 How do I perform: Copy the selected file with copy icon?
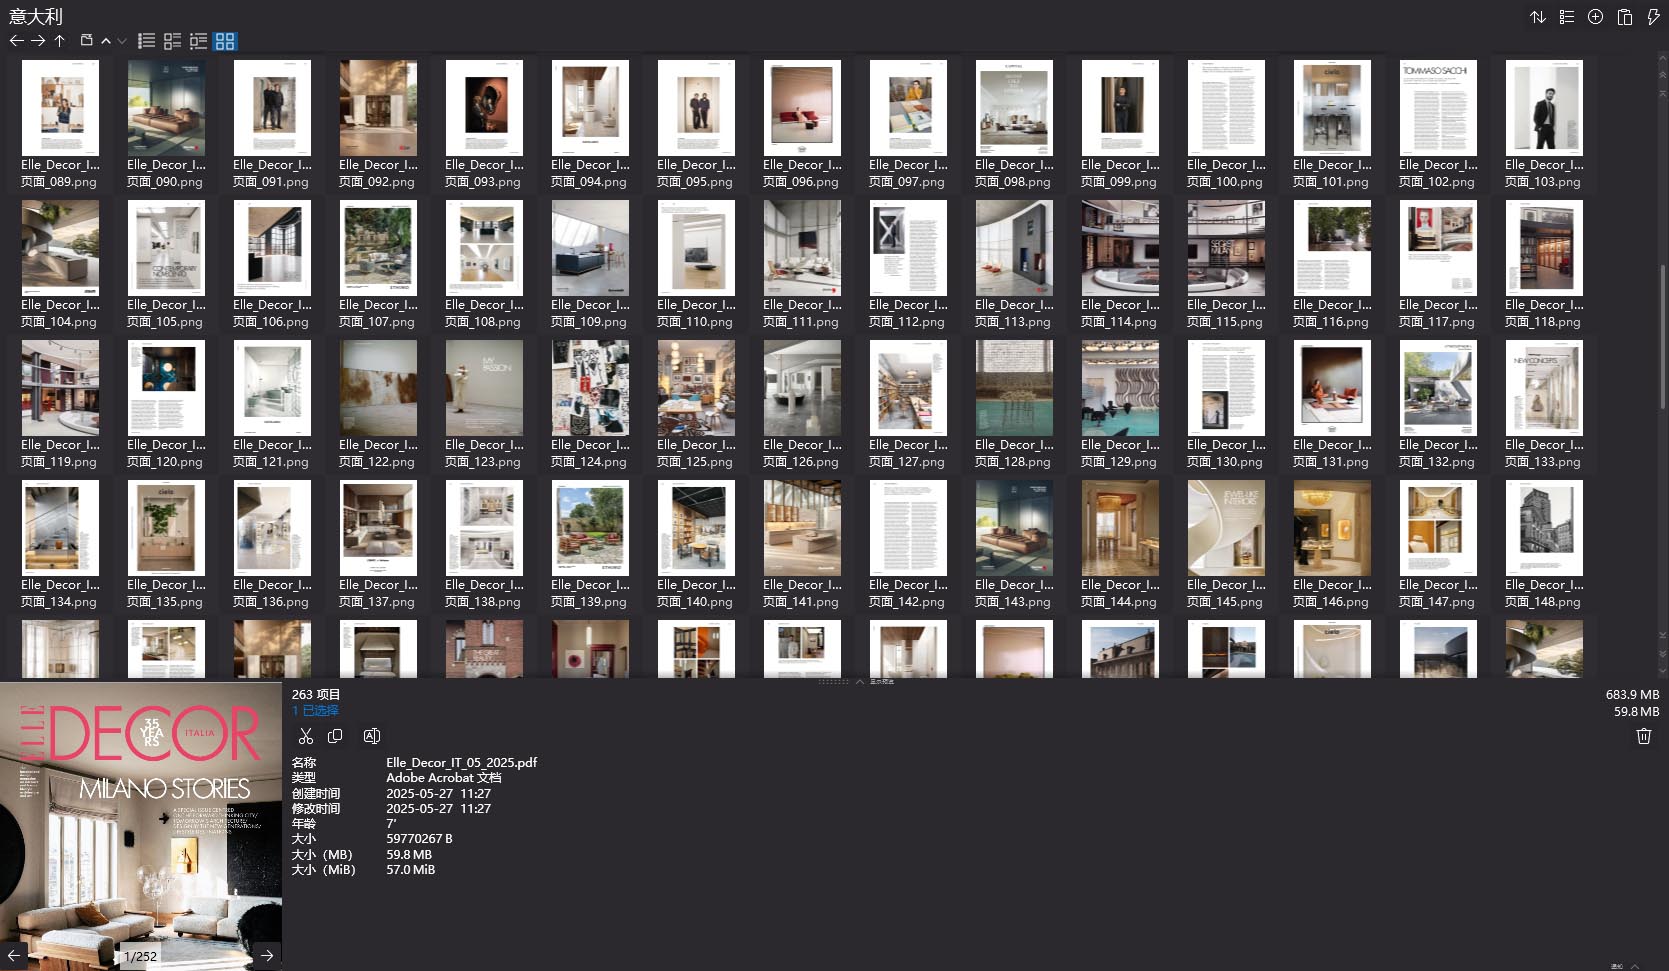335,736
